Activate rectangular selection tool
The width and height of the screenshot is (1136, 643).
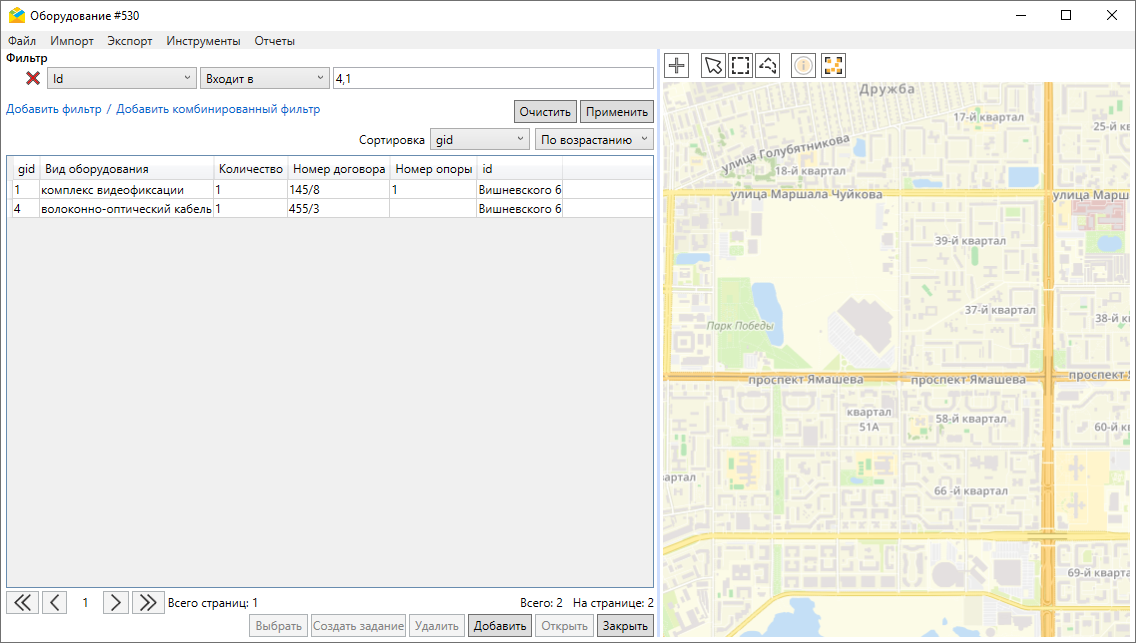click(x=740, y=66)
